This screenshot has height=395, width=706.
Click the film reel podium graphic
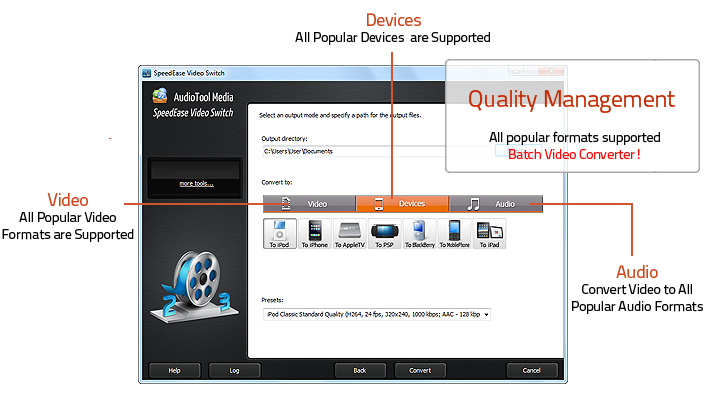click(x=195, y=287)
